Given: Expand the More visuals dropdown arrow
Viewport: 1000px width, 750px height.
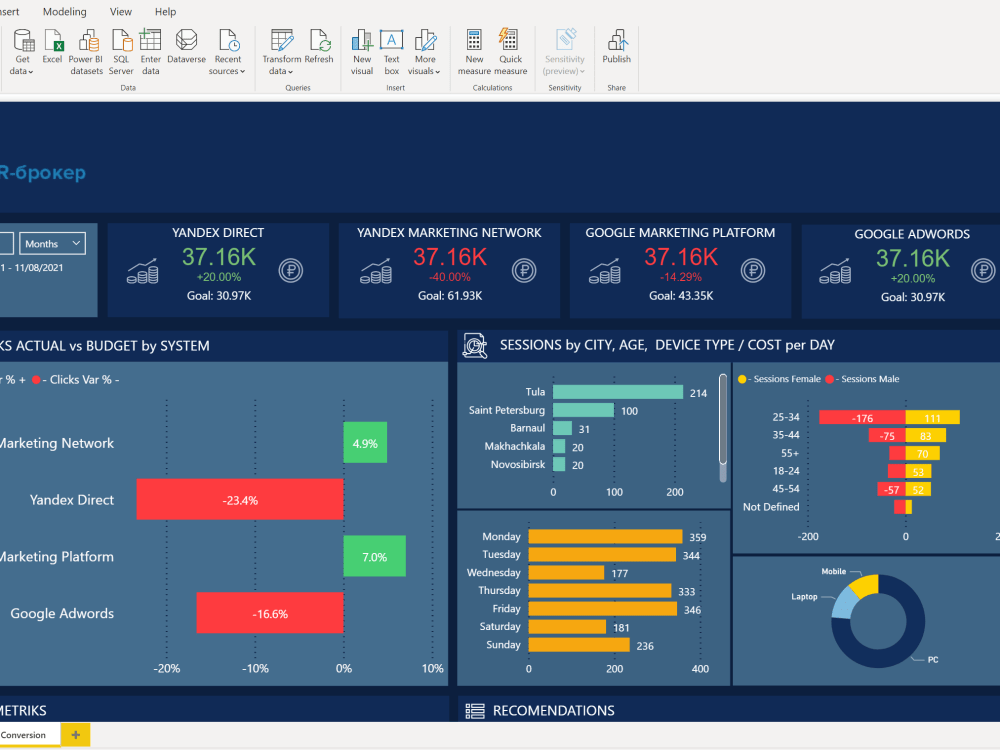Looking at the screenshot, I should pyautogui.click(x=438, y=72).
